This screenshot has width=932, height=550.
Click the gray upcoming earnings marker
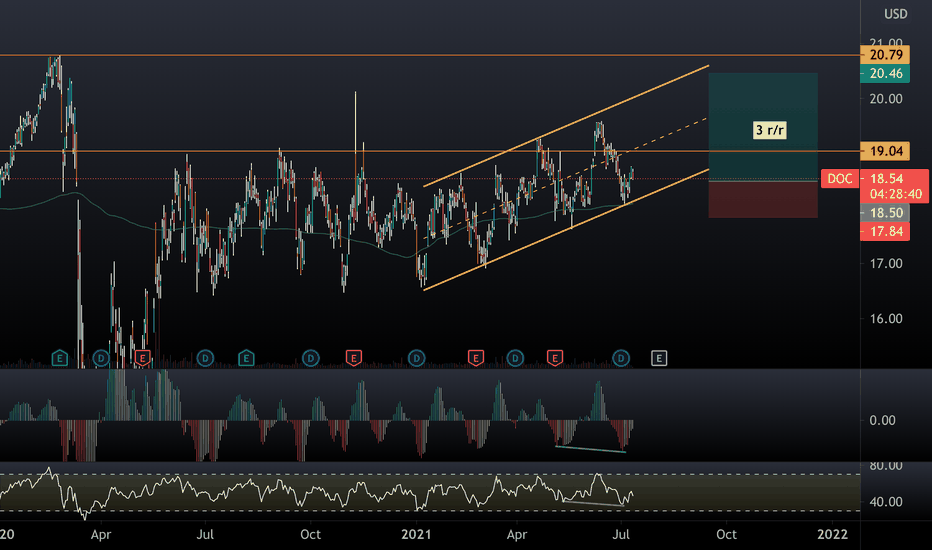pyautogui.click(x=659, y=358)
